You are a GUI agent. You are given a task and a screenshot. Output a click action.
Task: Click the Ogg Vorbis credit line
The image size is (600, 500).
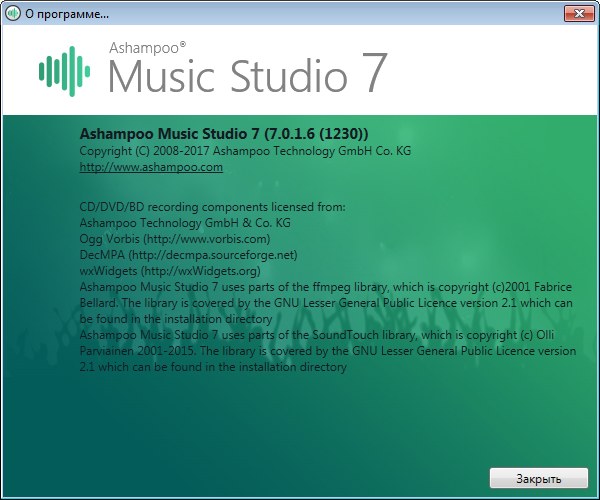174,239
